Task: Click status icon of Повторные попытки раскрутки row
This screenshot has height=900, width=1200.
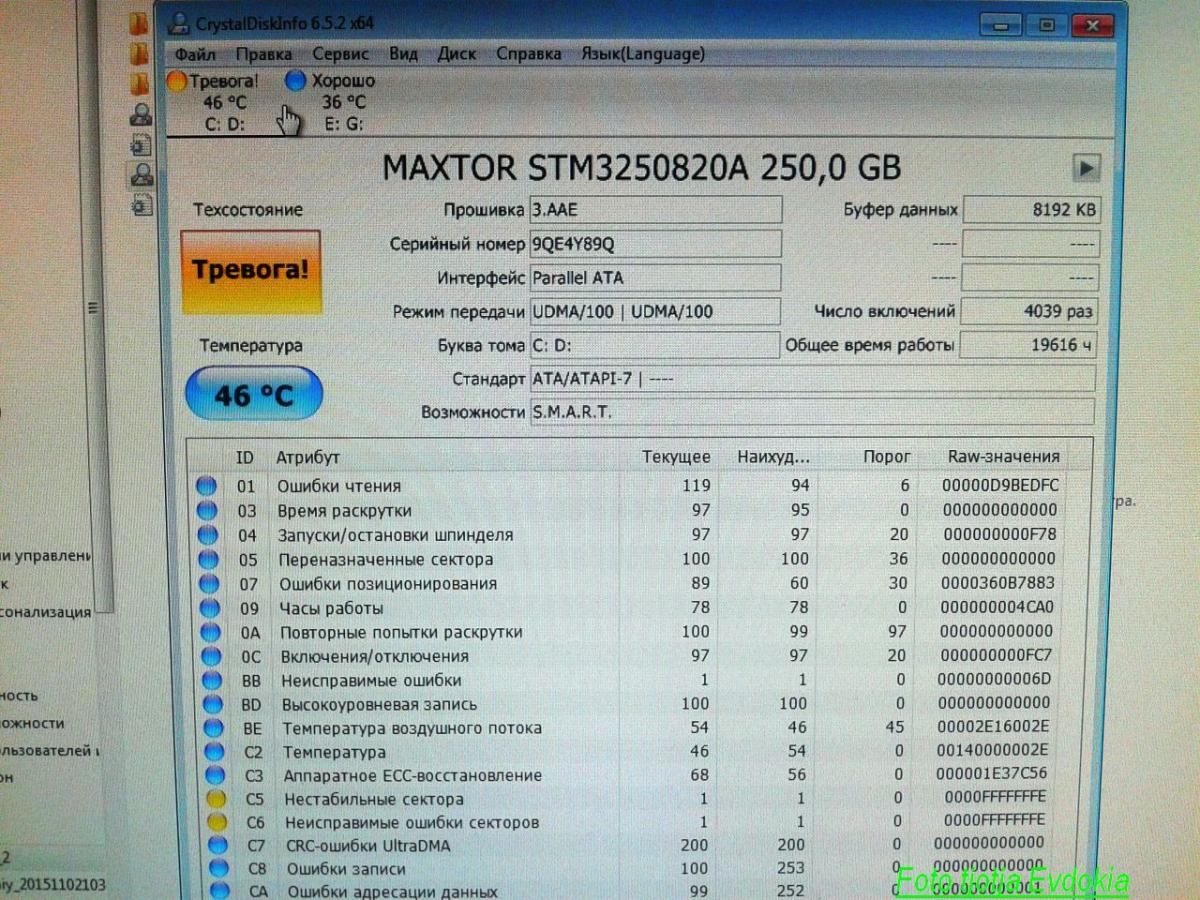Action: [x=210, y=632]
